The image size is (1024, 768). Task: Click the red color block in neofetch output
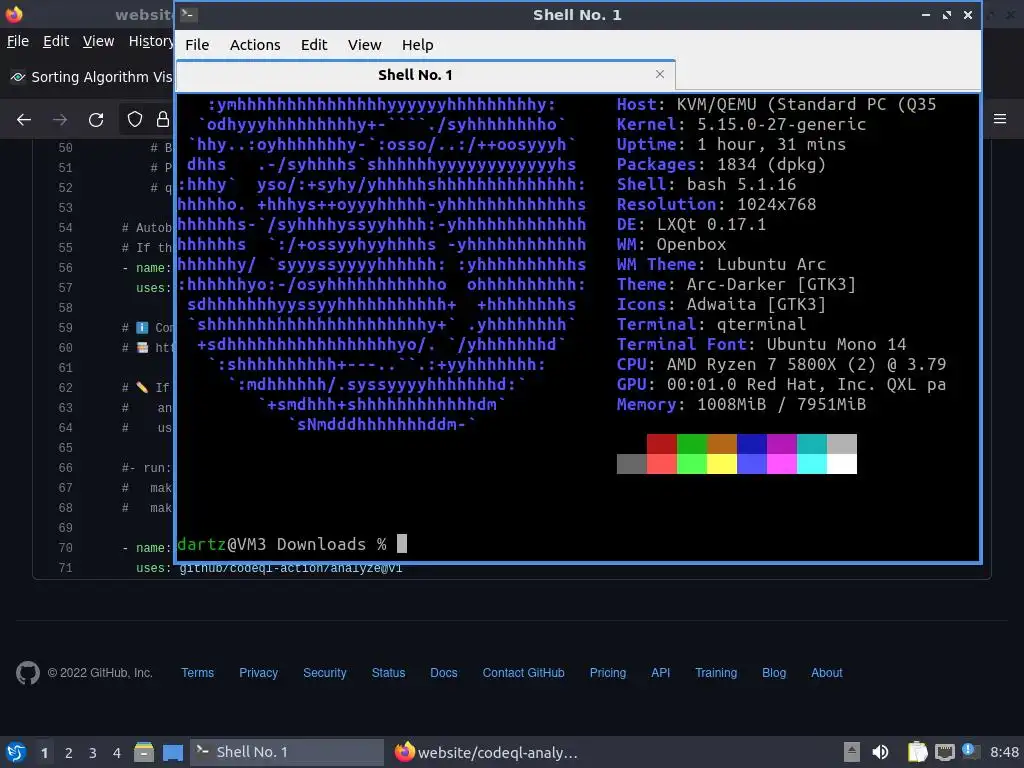(x=662, y=443)
